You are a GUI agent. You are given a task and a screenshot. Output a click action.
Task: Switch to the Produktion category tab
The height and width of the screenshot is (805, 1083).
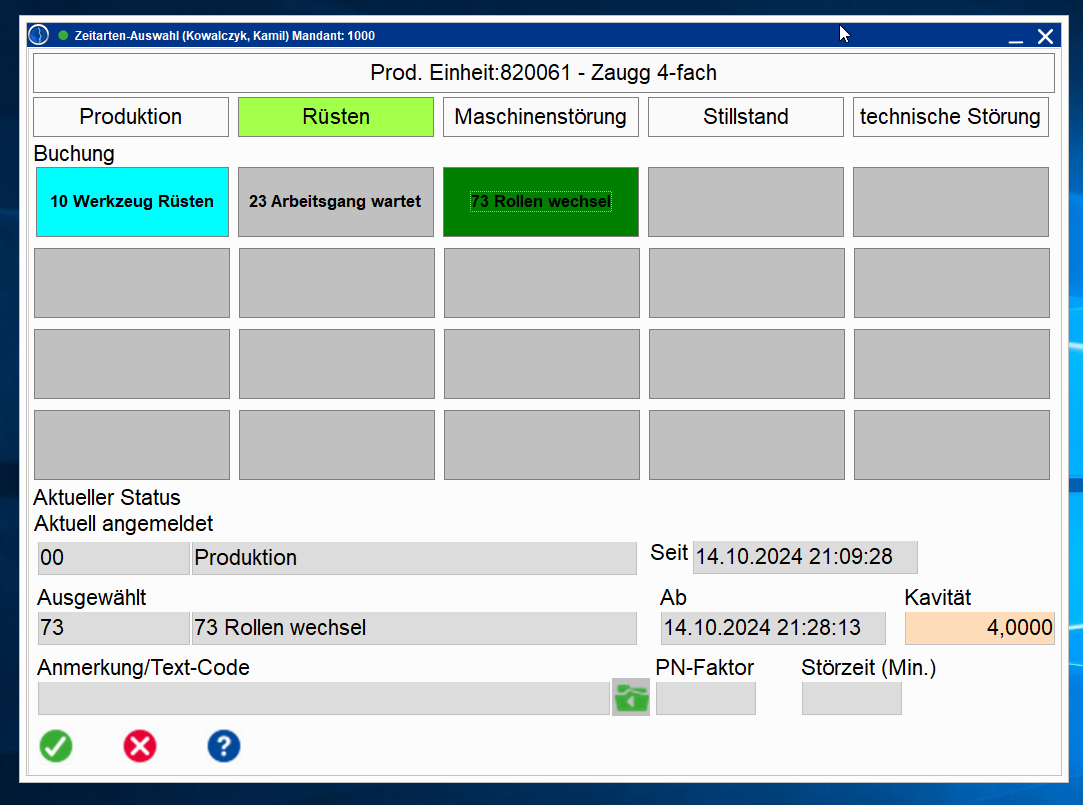(x=131, y=117)
